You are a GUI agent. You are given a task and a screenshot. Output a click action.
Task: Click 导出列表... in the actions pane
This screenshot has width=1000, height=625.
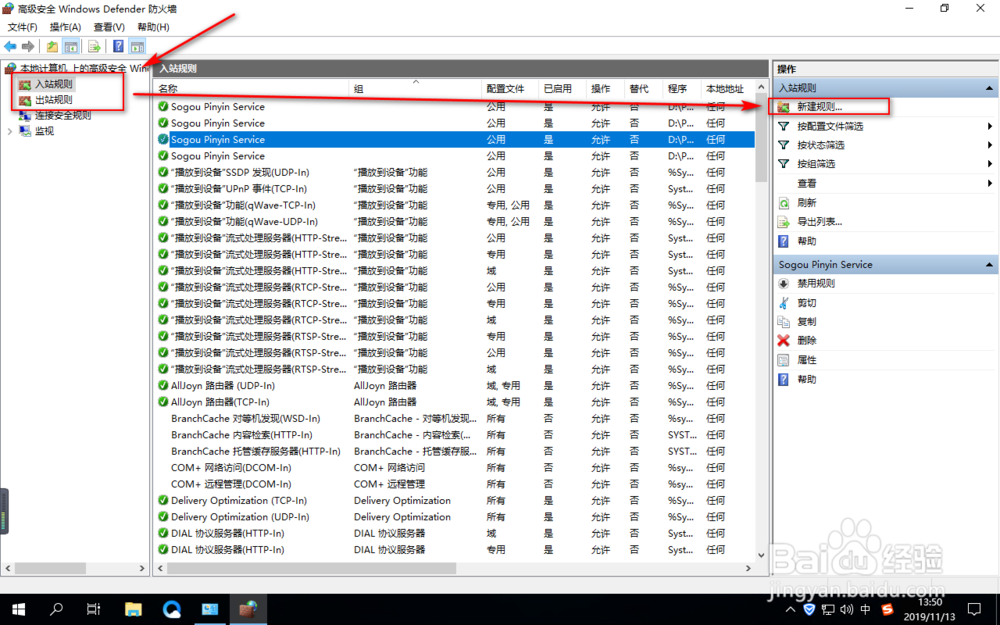tap(819, 222)
